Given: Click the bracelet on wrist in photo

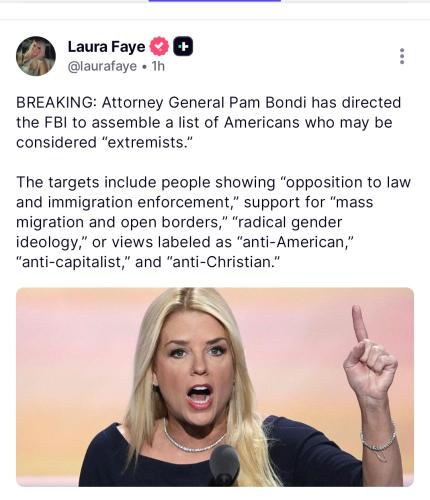Looking at the screenshot, I should 379,442.
